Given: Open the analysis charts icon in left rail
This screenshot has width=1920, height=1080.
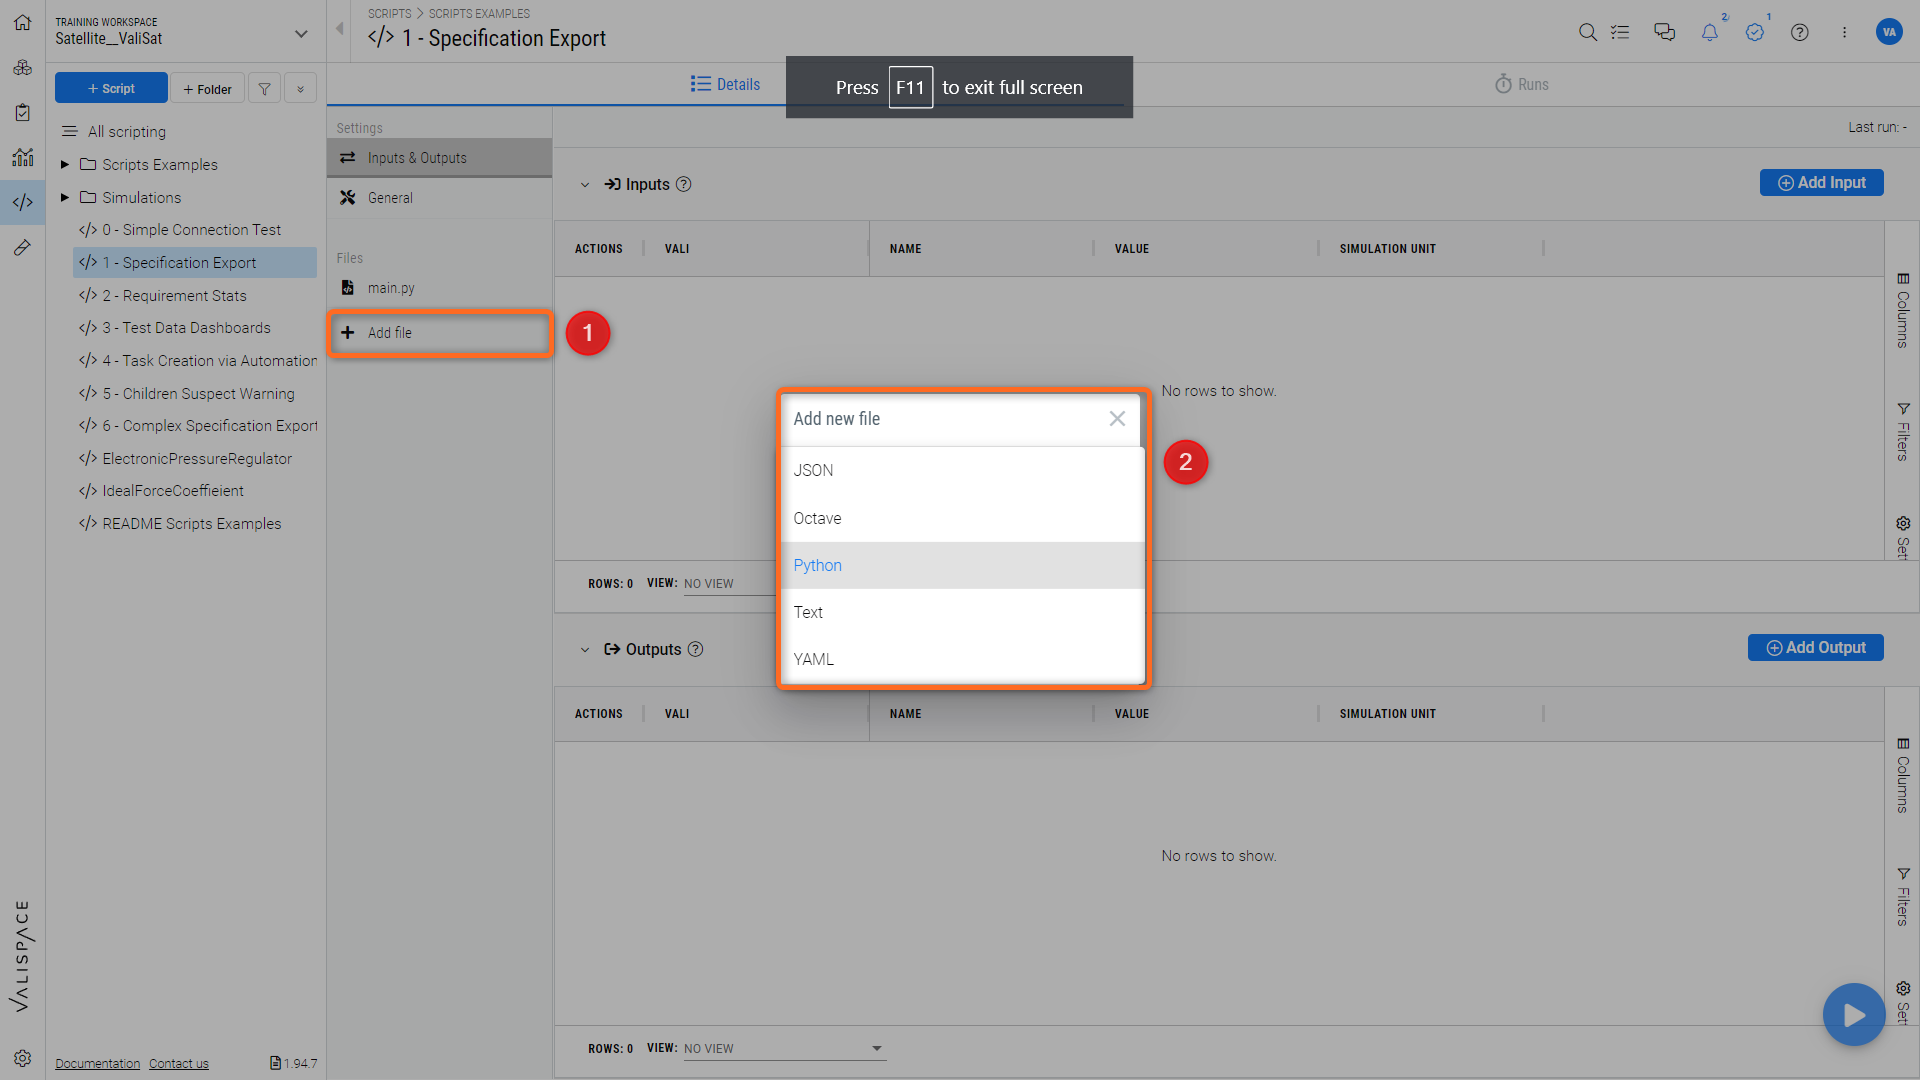Looking at the screenshot, I should (x=22, y=157).
